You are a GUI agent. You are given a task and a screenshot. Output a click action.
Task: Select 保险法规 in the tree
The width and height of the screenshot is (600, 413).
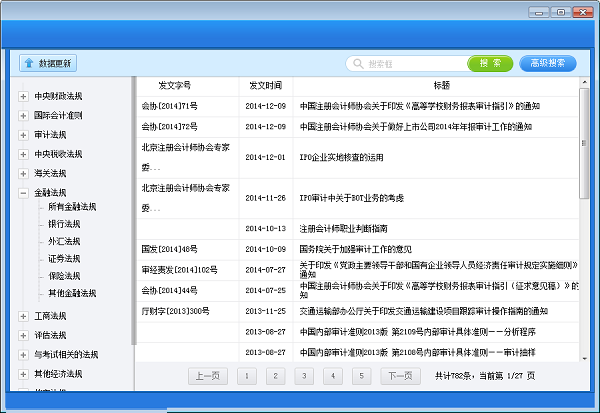click(x=64, y=276)
